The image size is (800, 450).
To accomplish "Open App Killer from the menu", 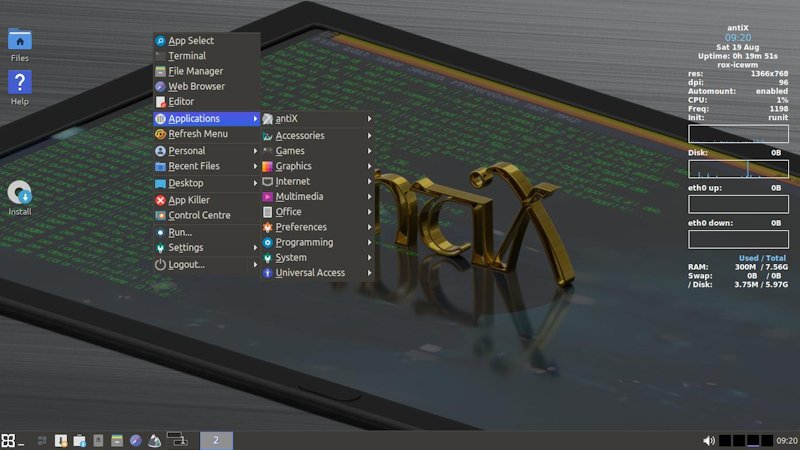I will [207, 200].
